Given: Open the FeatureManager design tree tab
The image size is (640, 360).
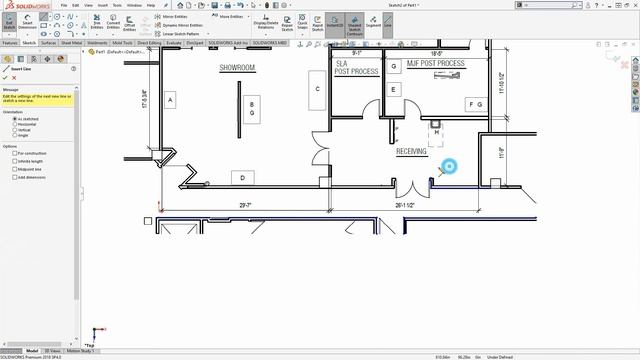Looking at the screenshot, I should [x=7, y=59].
